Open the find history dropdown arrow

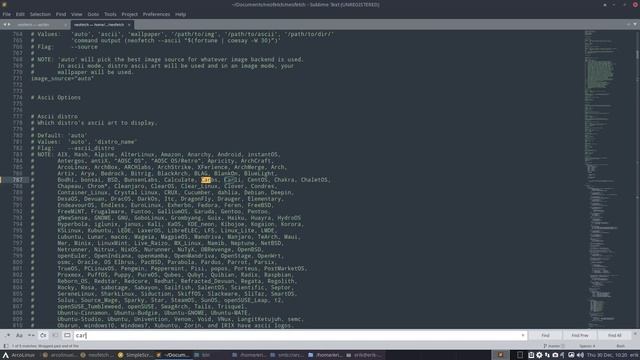(x=523, y=335)
